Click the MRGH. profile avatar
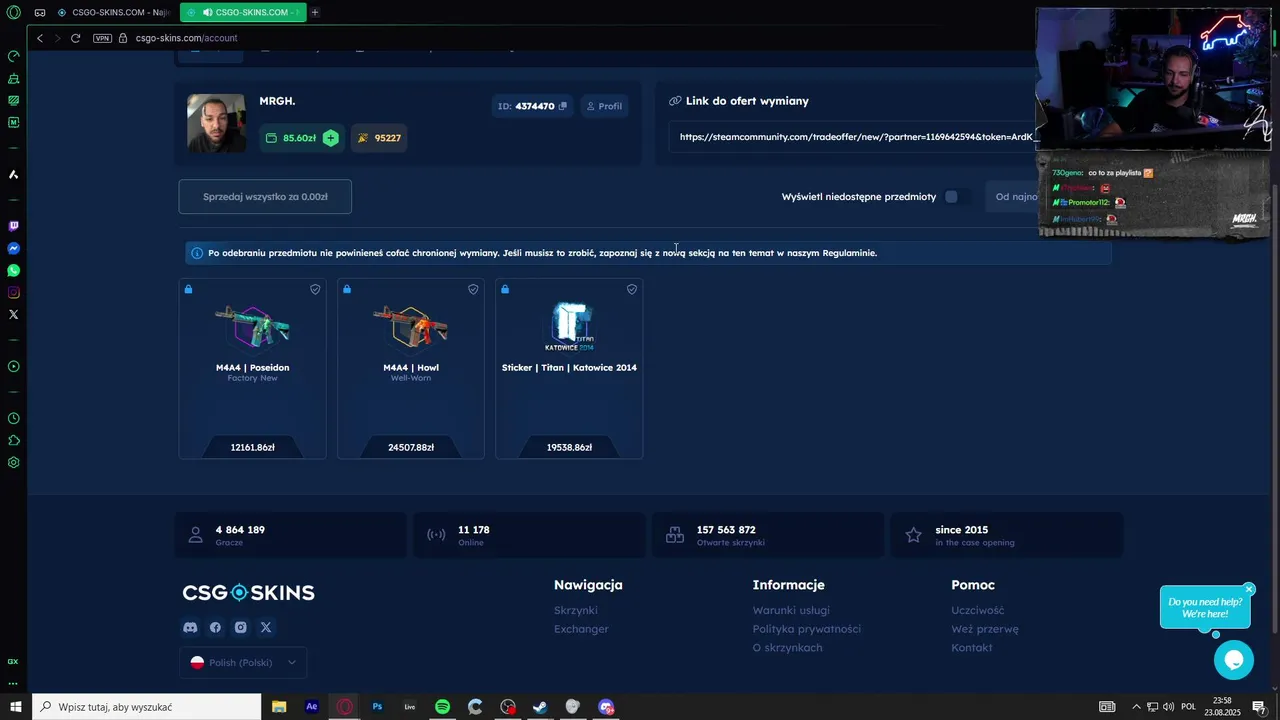 (x=216, y=123)
